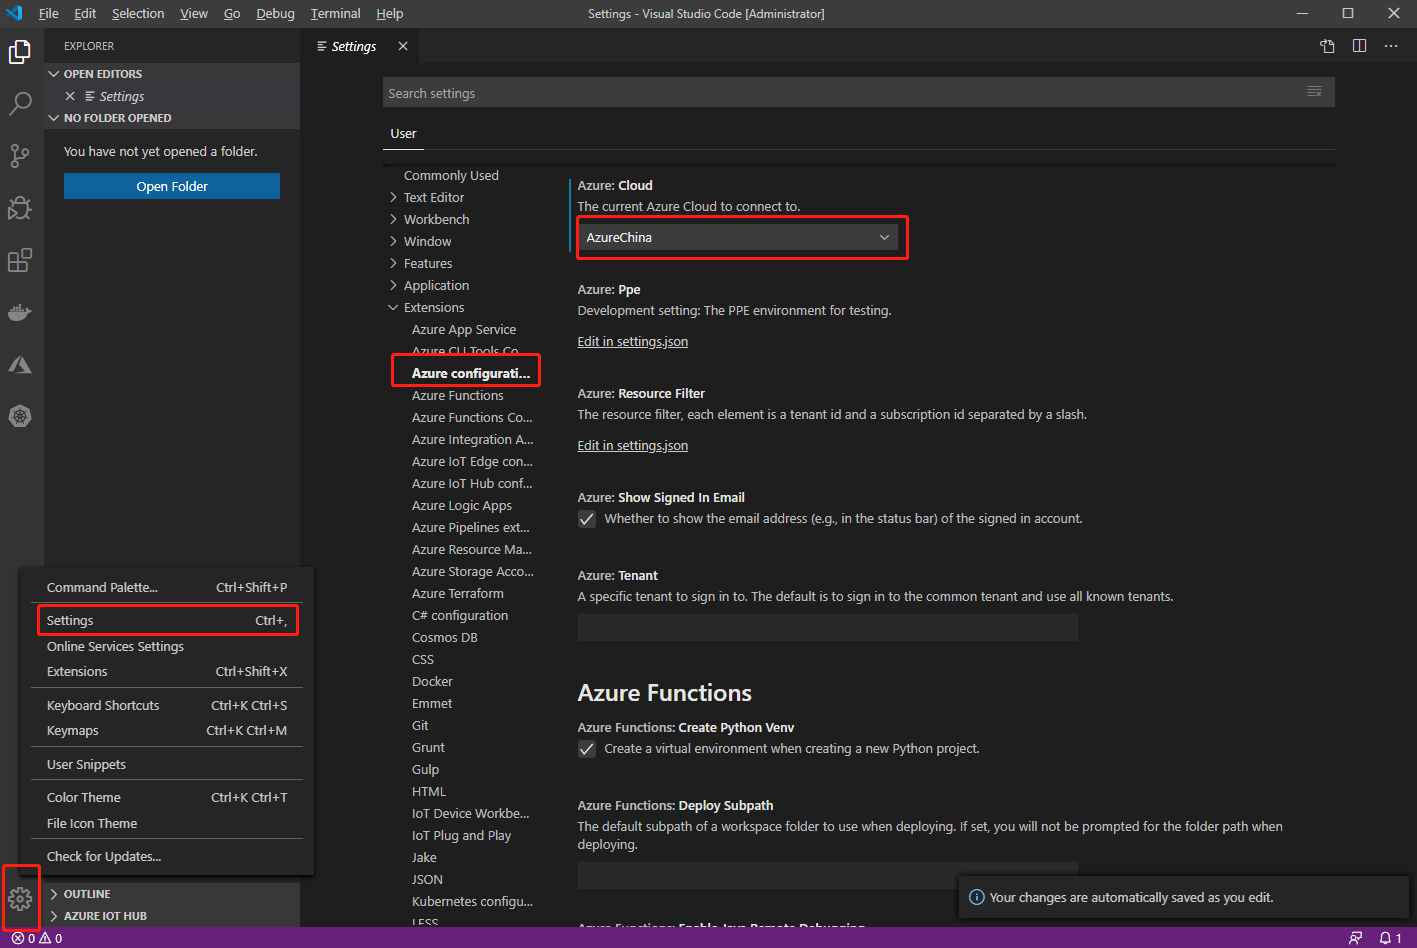
Task: Select Online Services Settings menu entry
Action: coord(167,646)
